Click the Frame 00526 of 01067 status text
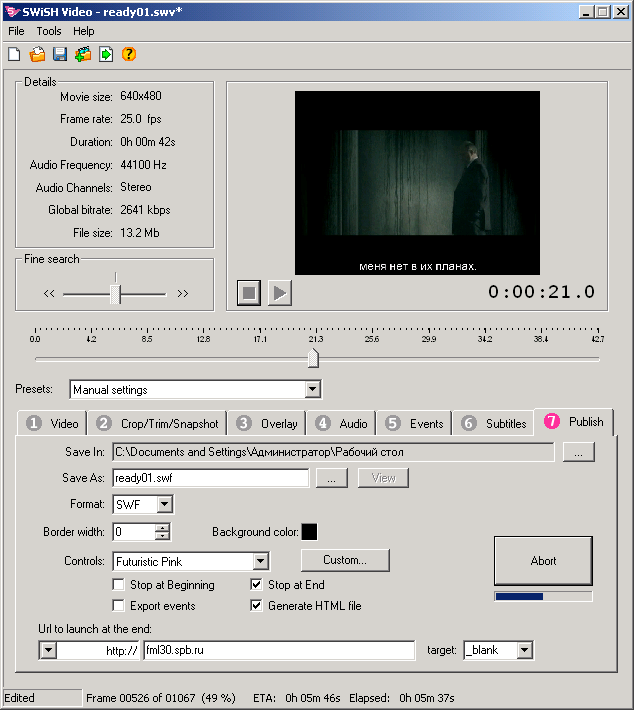This screenshot has width=634, height=710. [161, 698]
